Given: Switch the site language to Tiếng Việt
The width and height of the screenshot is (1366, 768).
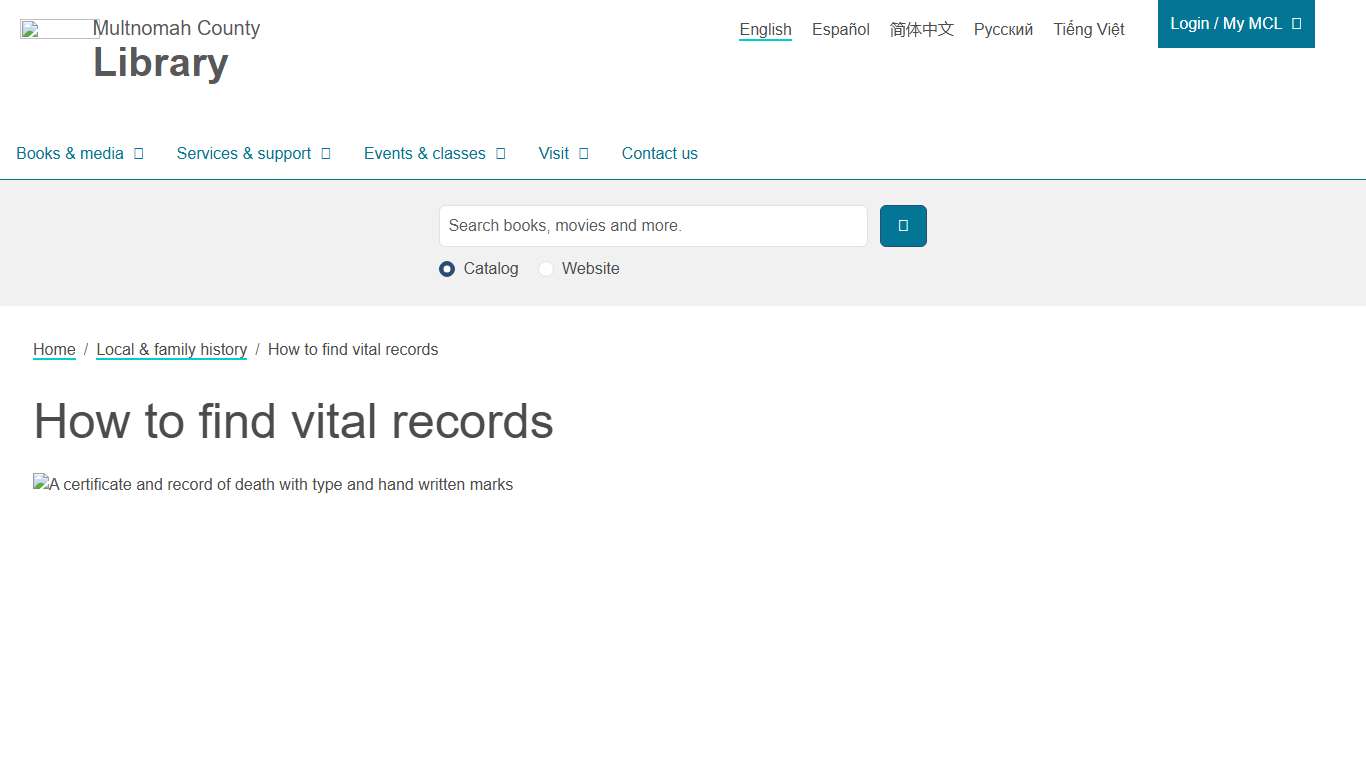Looking at the screenshot, I should pyautogui.click(x=1088, y=29).
